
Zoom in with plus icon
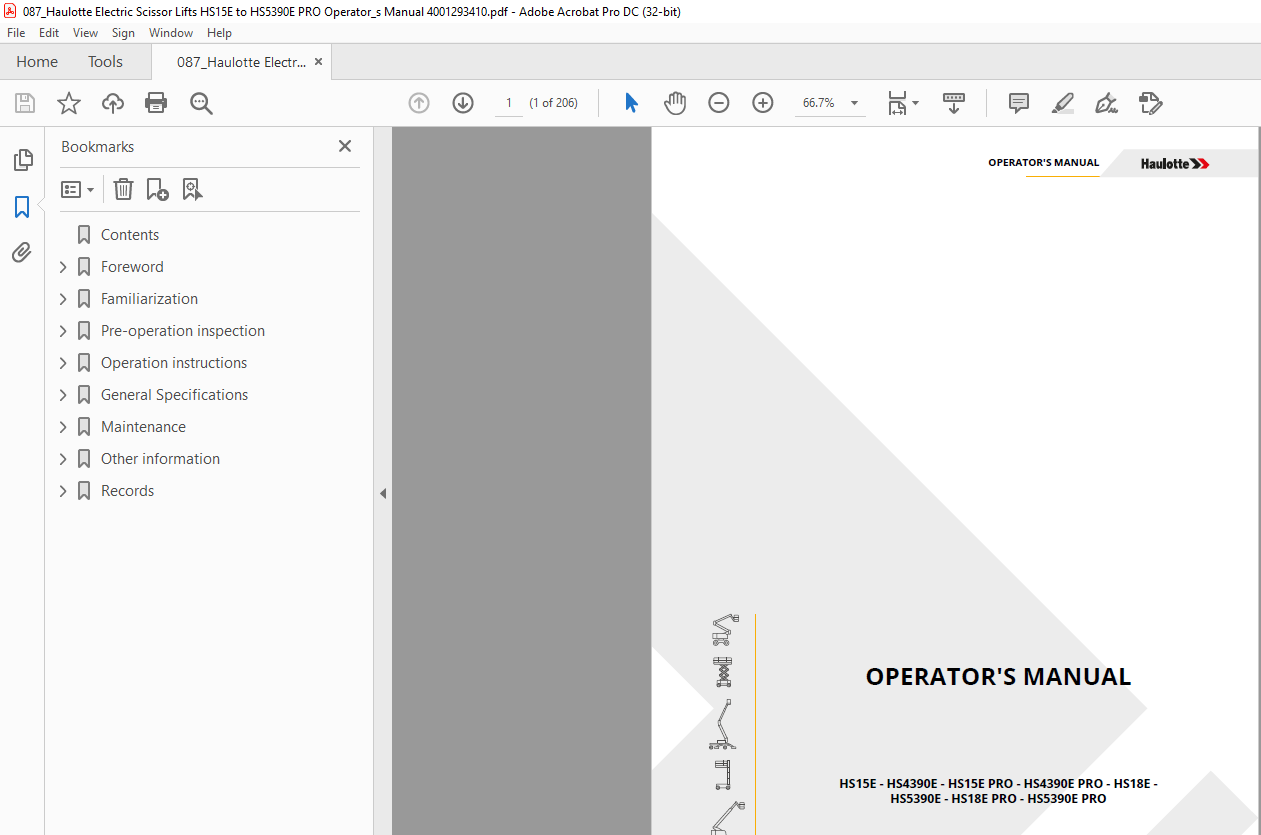763,103
